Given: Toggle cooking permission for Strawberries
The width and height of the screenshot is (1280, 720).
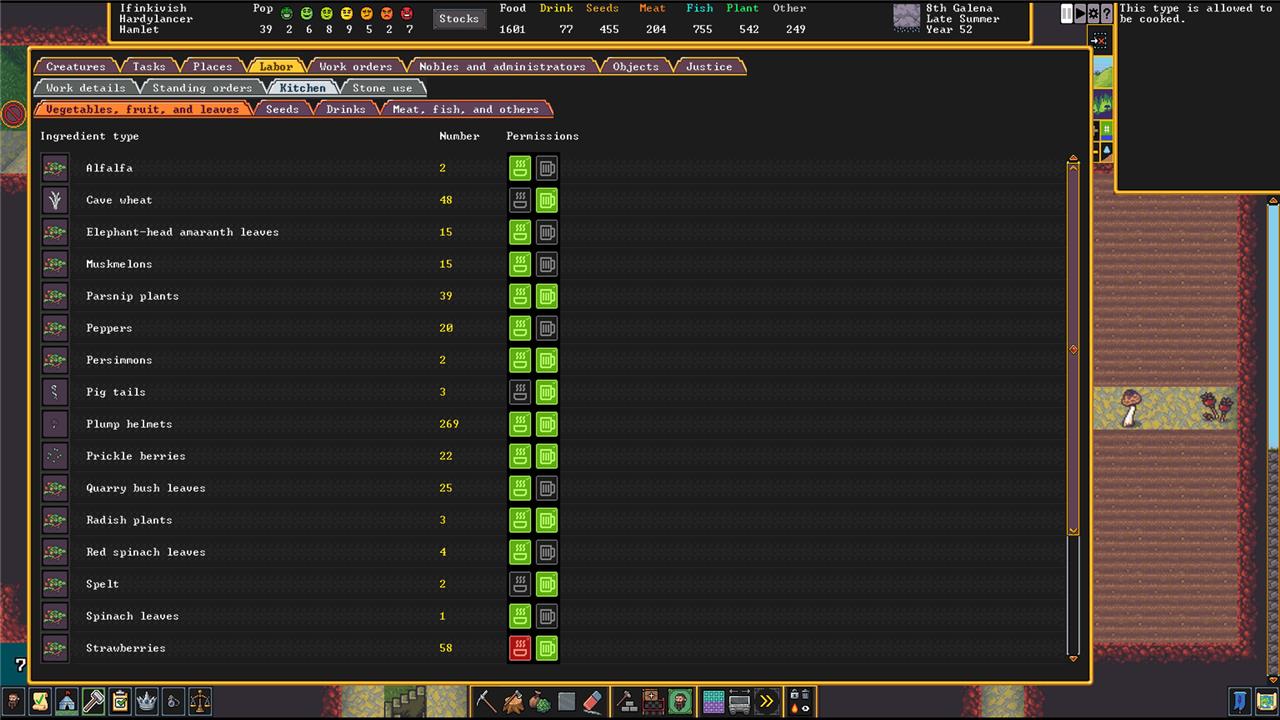Looking at the screenshot, I should 519,648.
